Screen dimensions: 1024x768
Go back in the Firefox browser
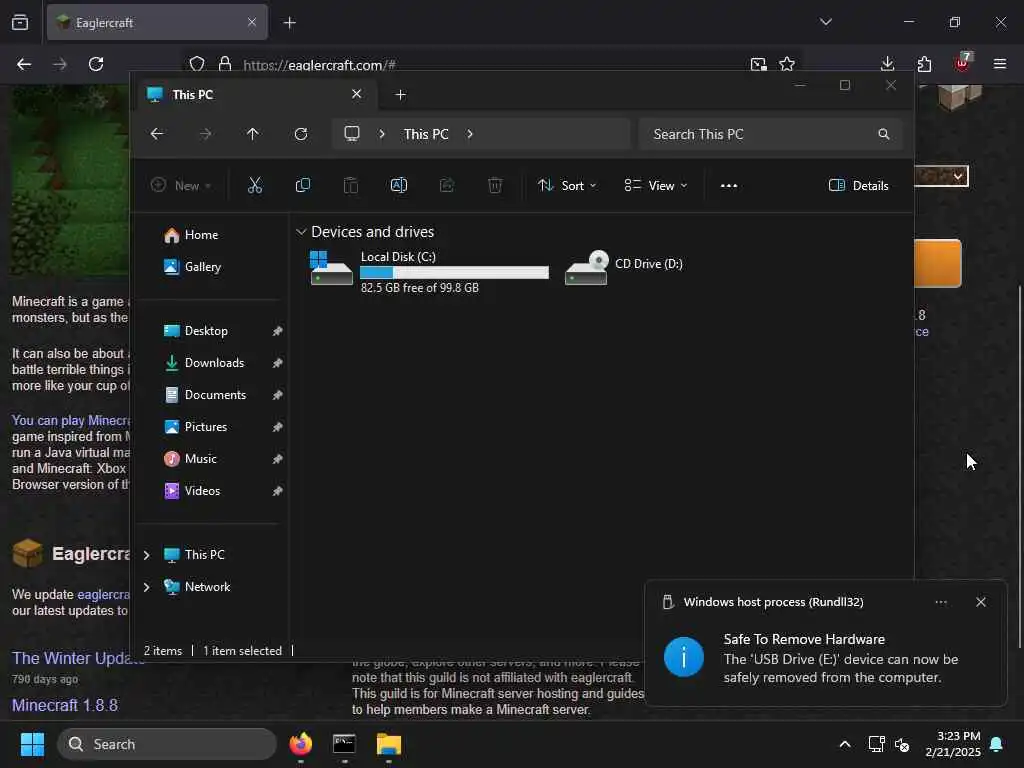click(x=24, y=64)
